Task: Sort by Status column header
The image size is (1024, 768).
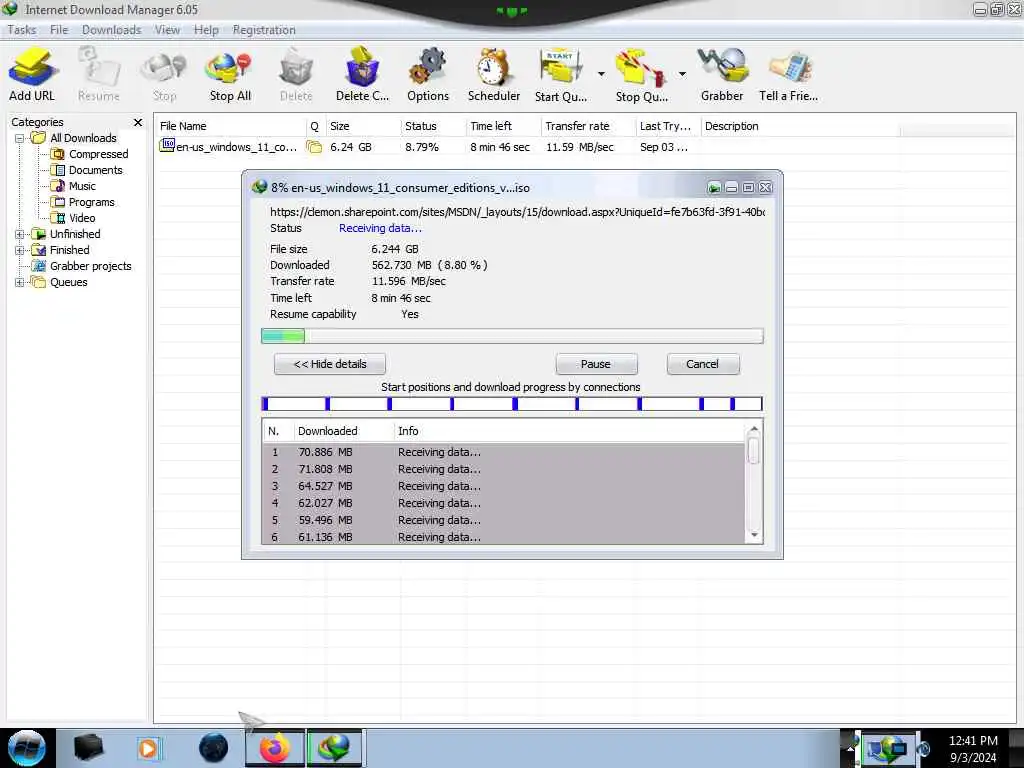Action: click(x=433, y=126)
